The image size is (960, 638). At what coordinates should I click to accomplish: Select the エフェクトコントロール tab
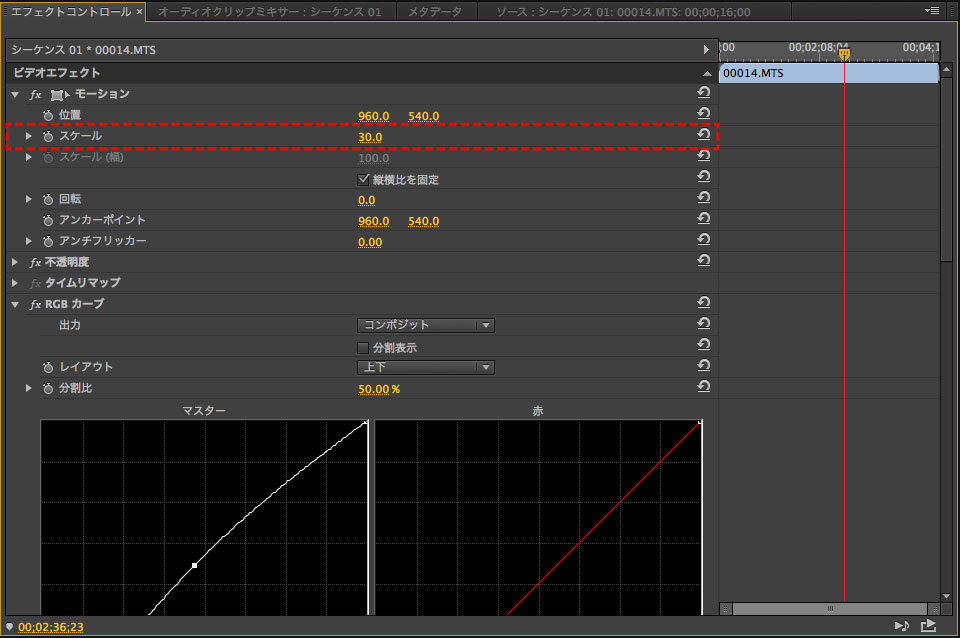point(71,12)
